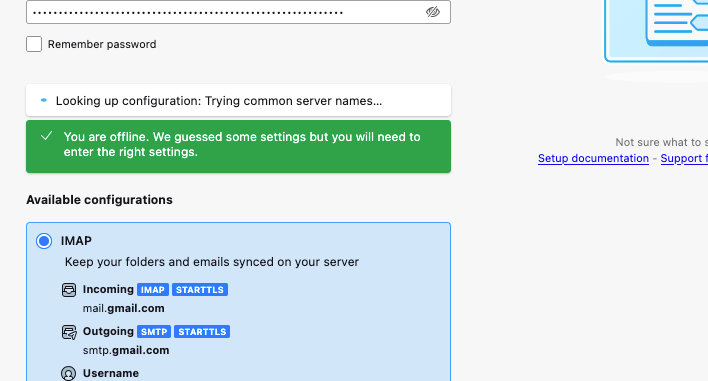Click the IMAP option title text
This screenshot has width=708, height=381.
(76, 241)
